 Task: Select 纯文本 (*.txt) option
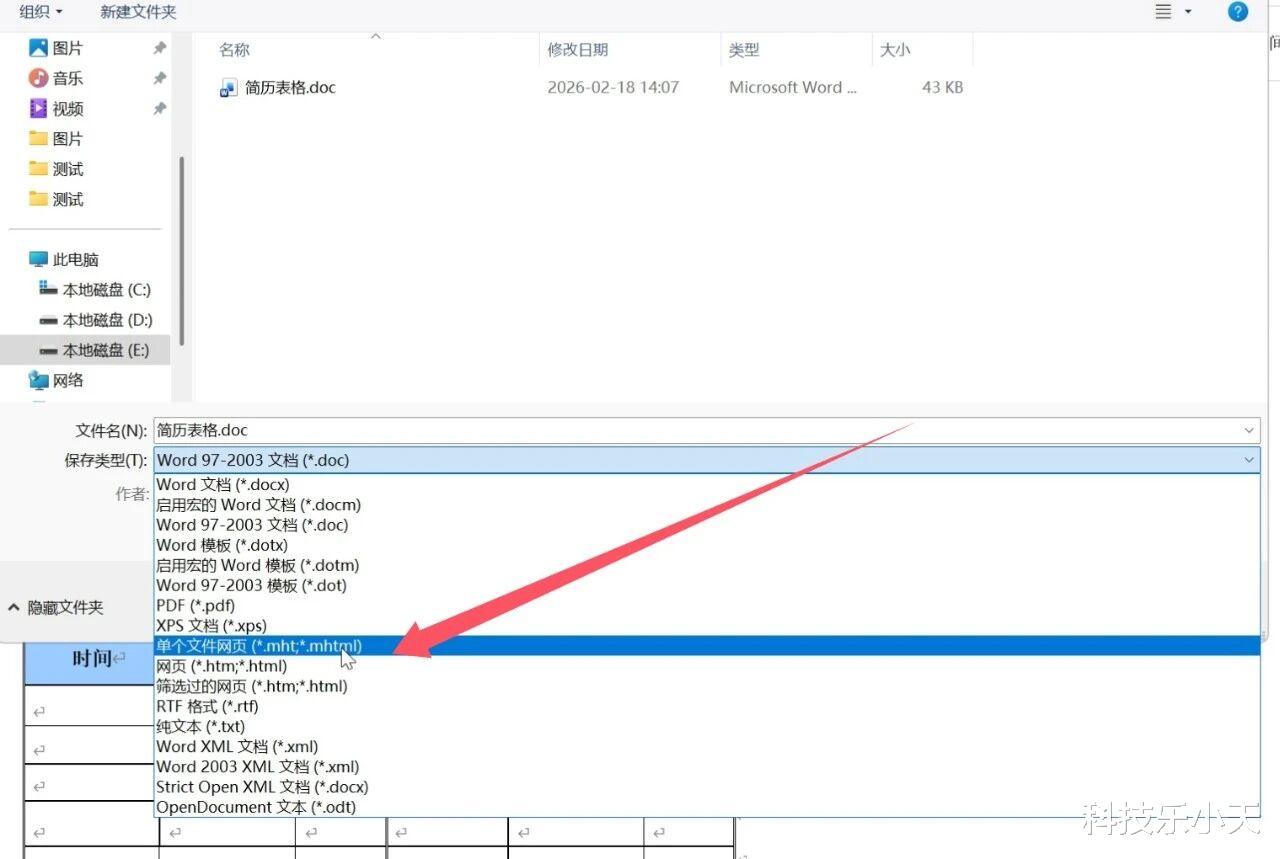707,726
